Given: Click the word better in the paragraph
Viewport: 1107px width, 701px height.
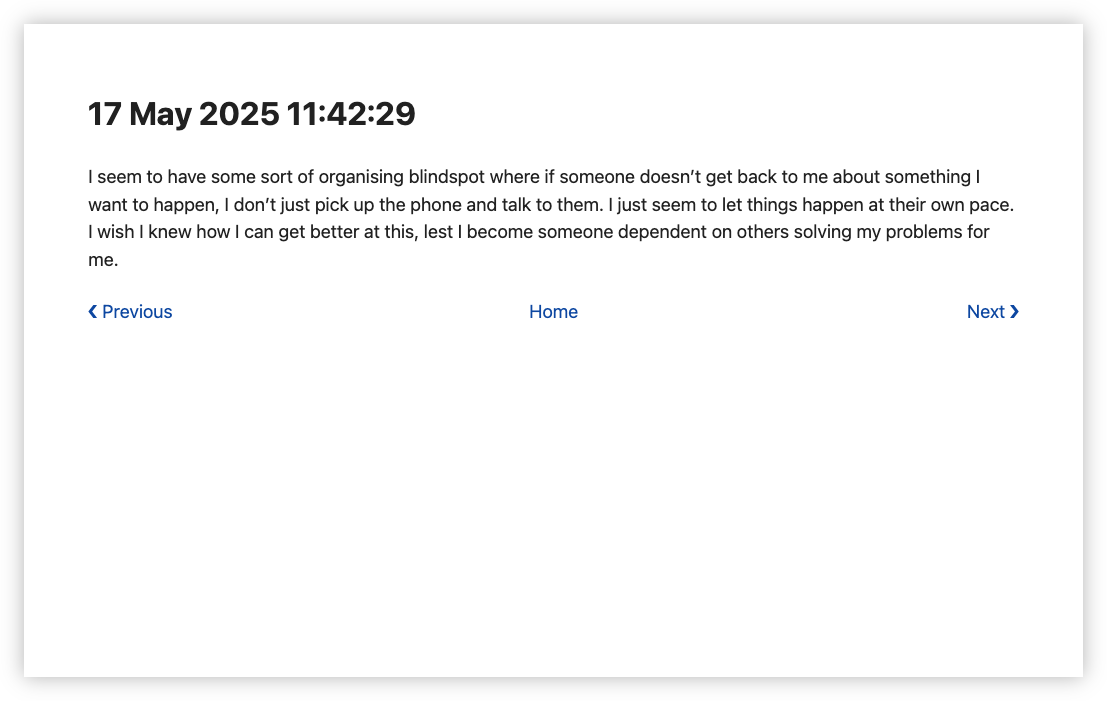Looking at the screenshot, I should [335, 232].
